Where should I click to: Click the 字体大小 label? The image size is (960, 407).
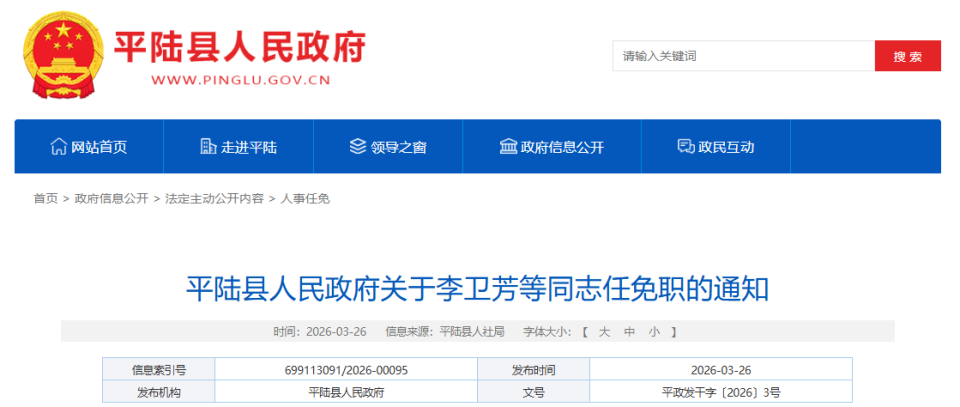coord(547,332)
